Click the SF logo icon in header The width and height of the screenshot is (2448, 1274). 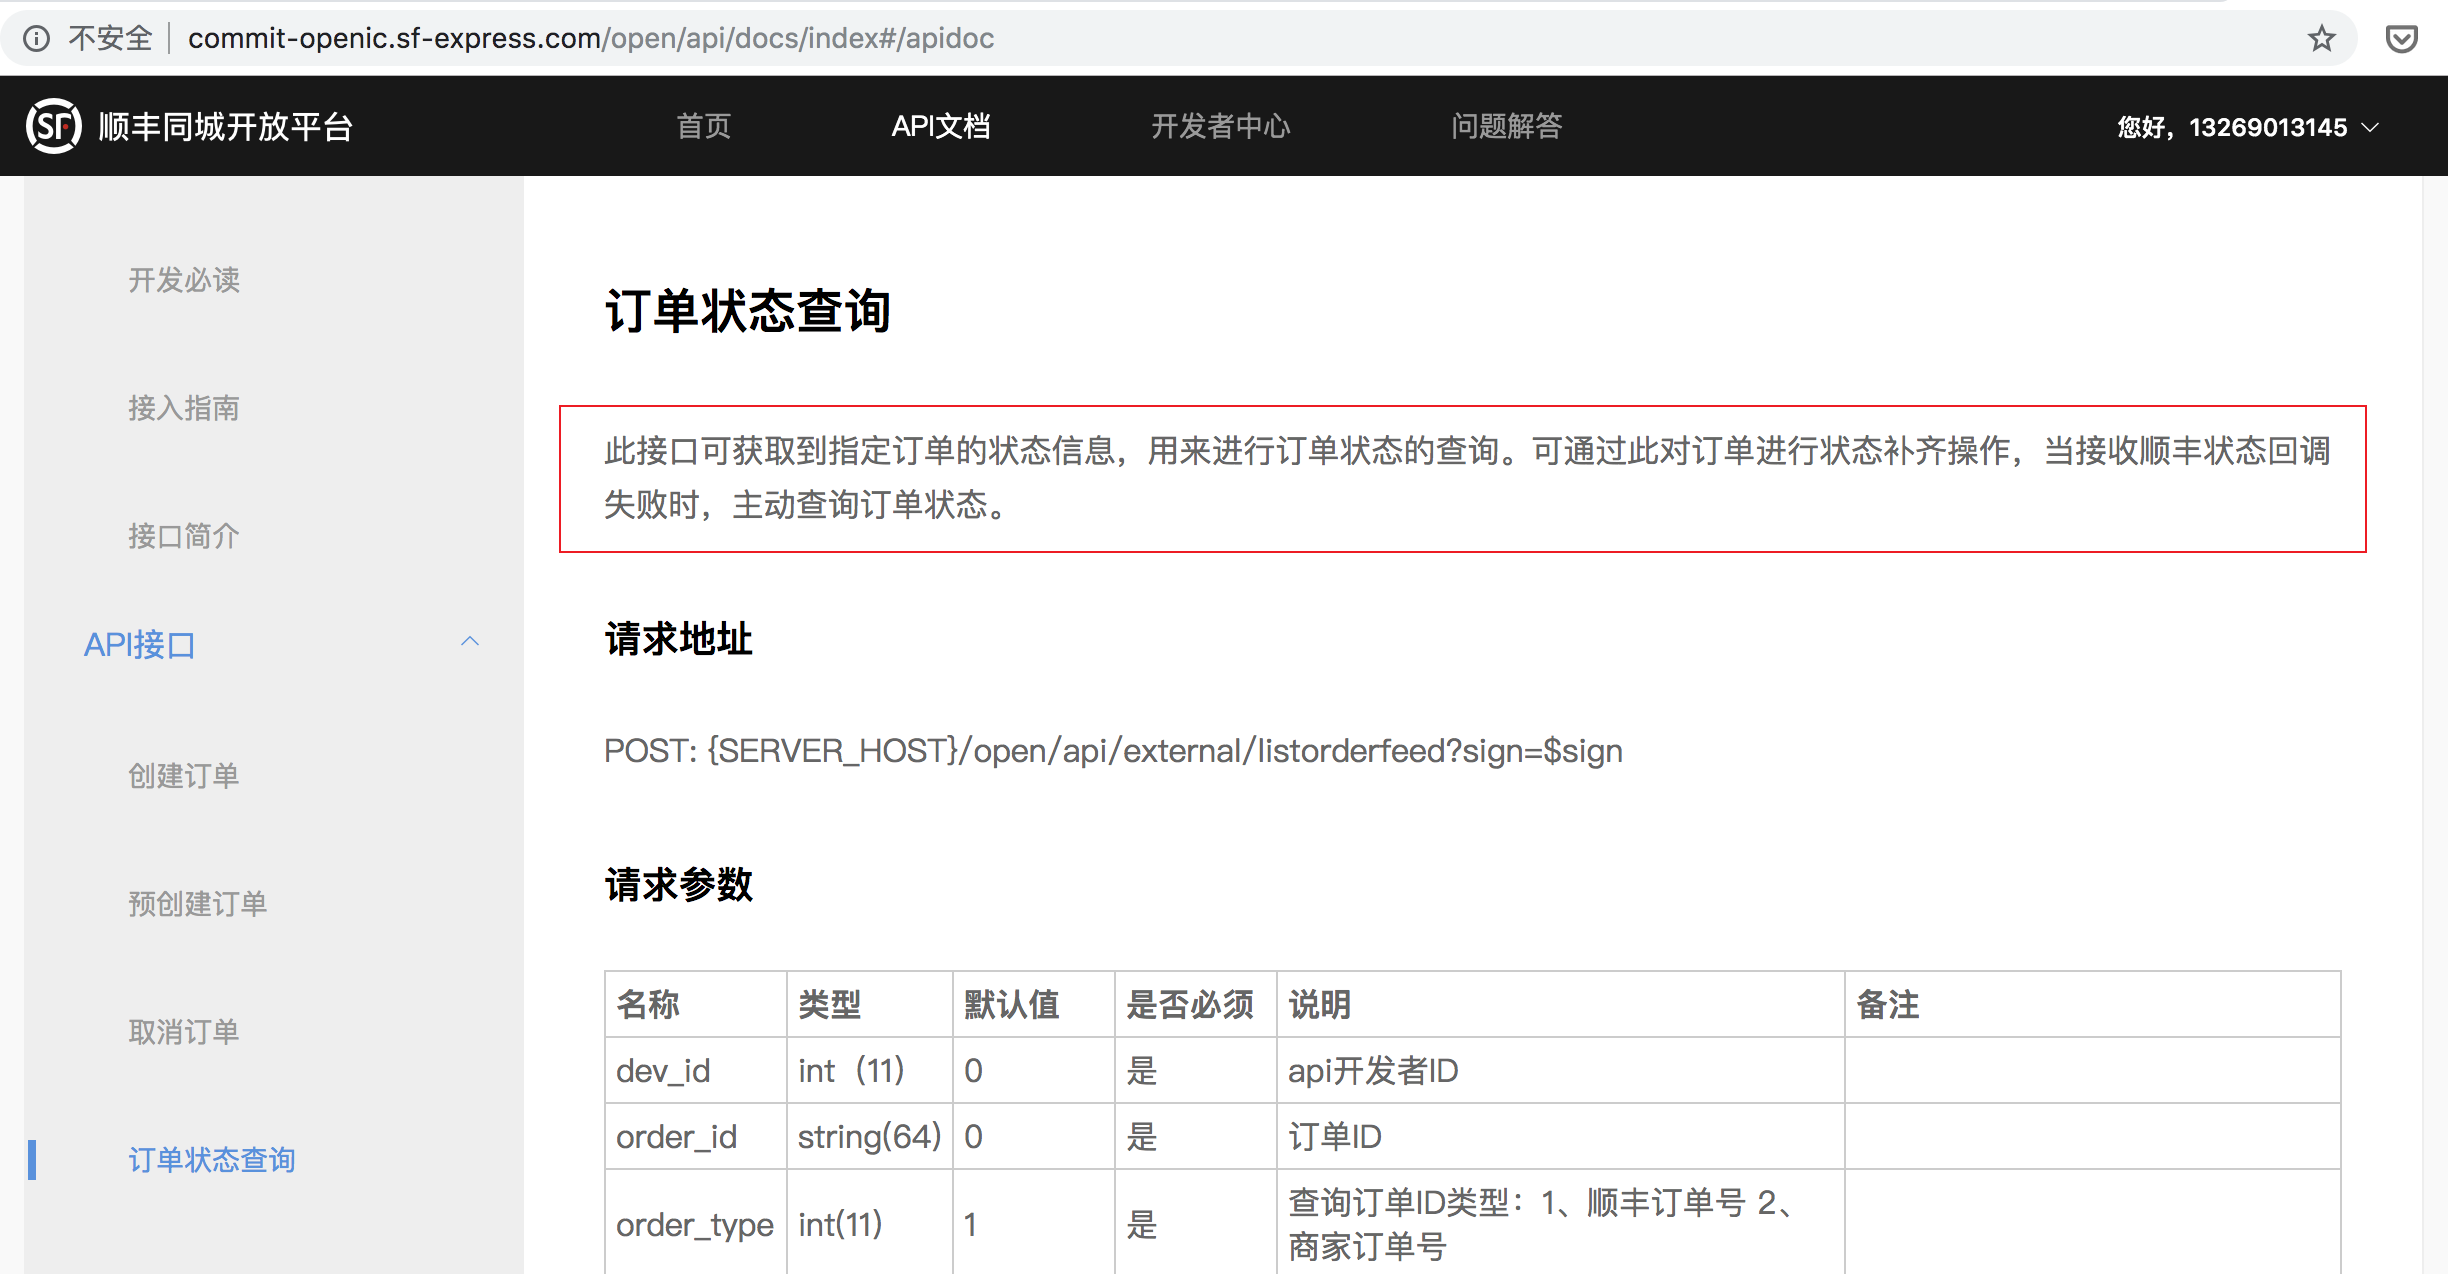point(53,126)
